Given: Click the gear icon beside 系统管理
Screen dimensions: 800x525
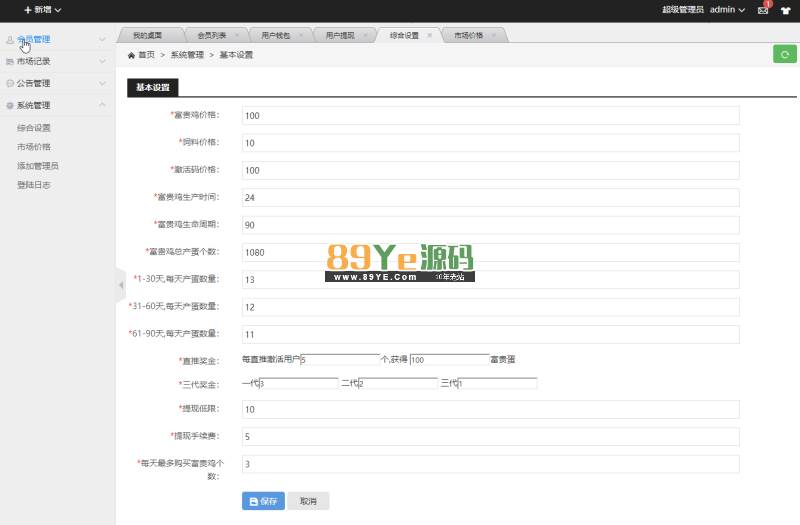Looking at the screenshot, I should click(10, 105).
